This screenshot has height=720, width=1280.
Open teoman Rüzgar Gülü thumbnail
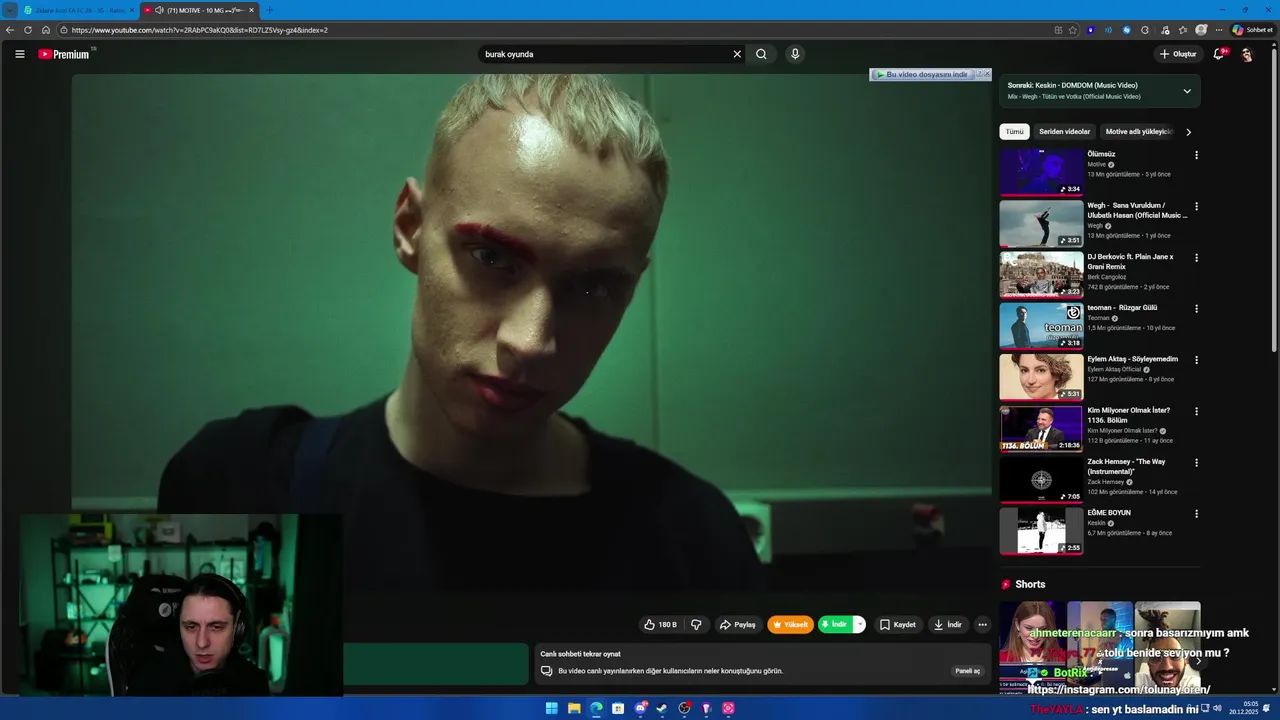(x=1041, y=326)
